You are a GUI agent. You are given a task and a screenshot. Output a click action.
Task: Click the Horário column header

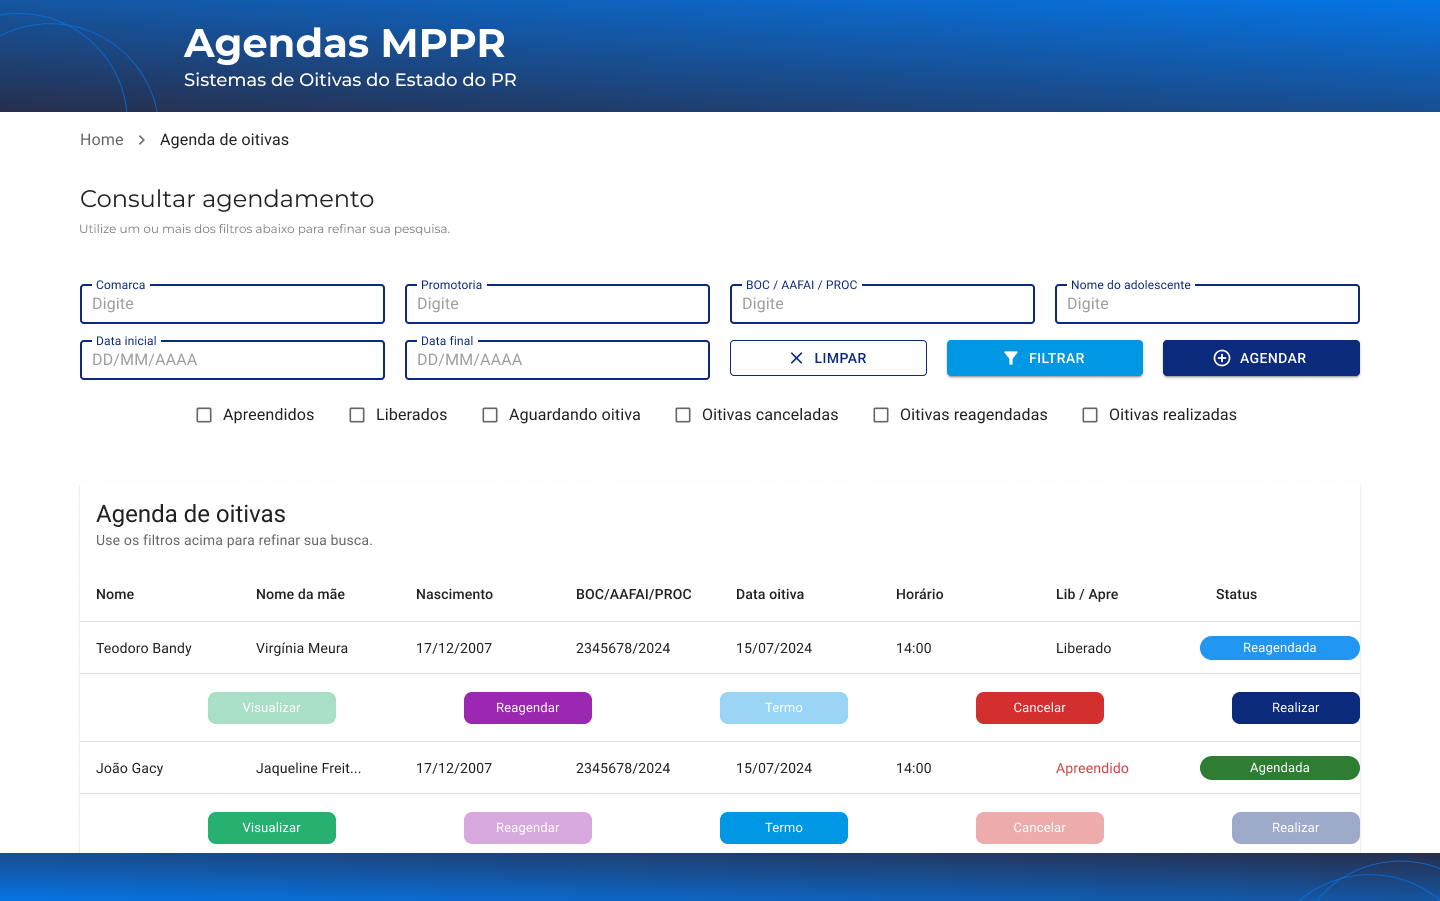[x=920, y=594]
